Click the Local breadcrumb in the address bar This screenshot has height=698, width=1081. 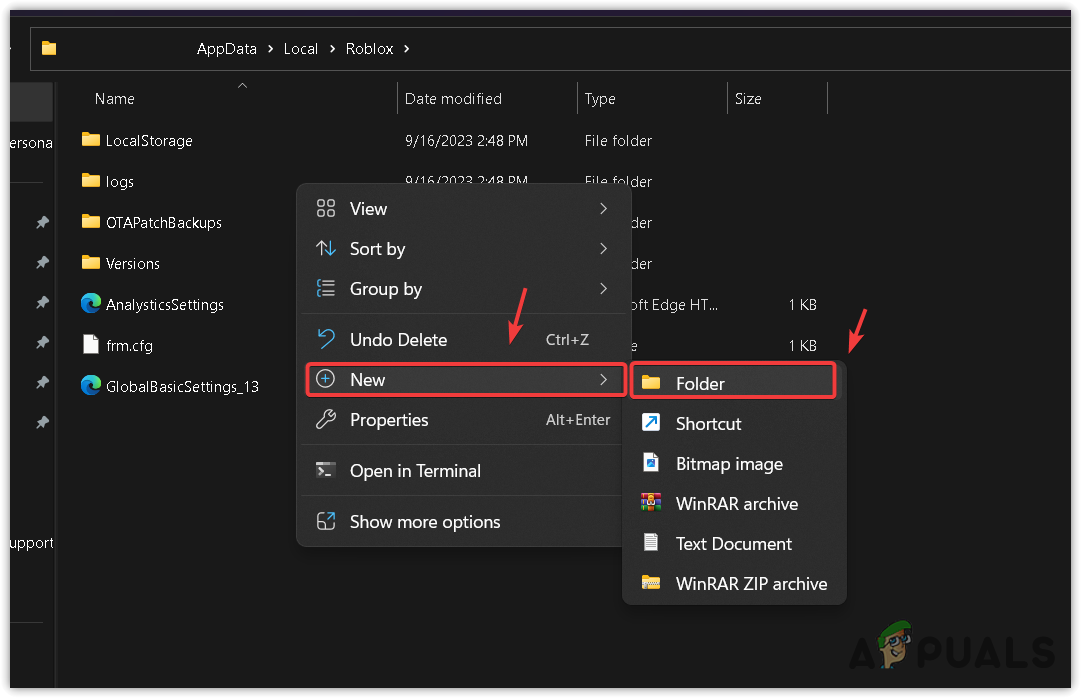tap(300, 48)
